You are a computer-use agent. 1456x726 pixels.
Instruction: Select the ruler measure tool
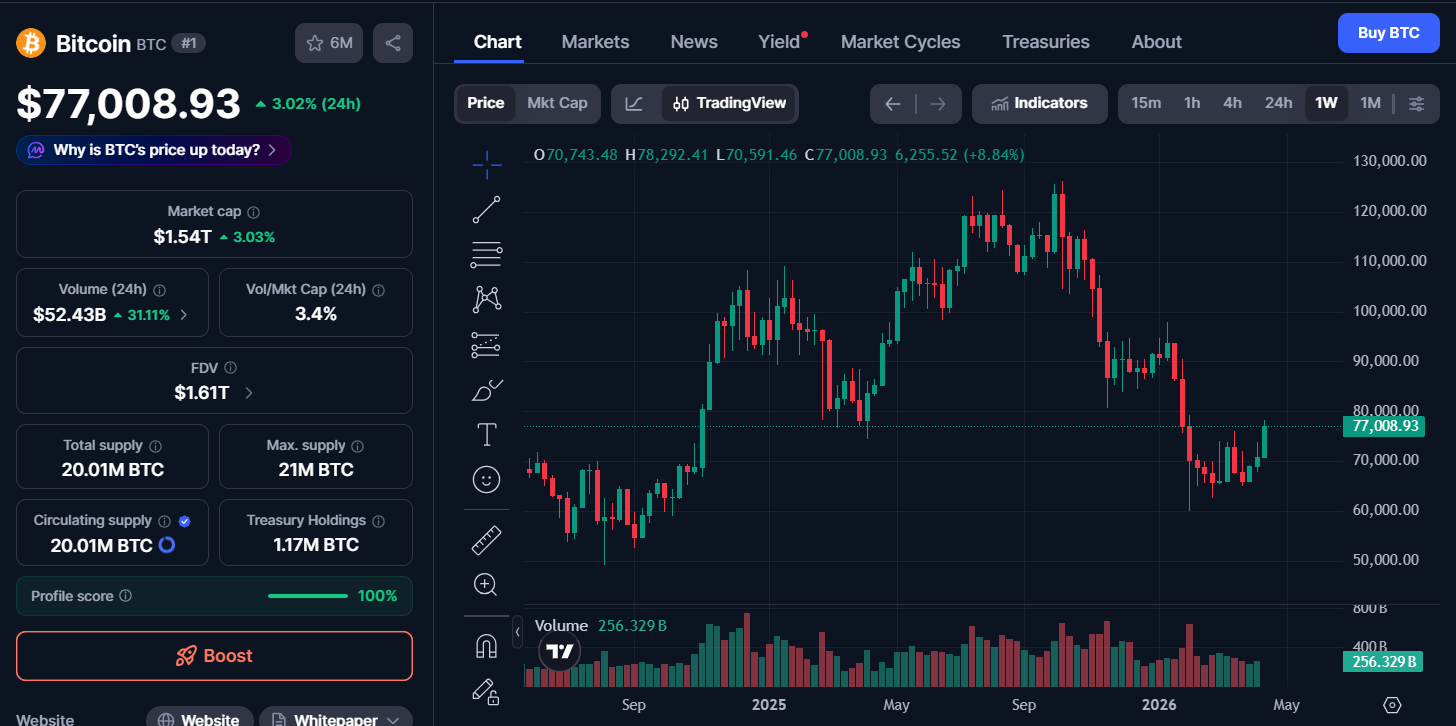point(487,540)
